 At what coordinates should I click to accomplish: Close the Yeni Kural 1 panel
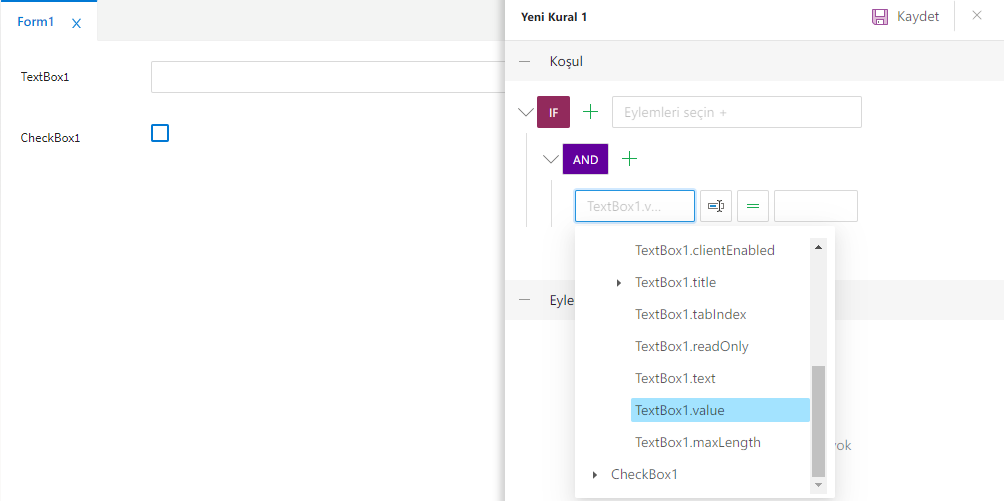pyautogui.click(x=977, y=16)
